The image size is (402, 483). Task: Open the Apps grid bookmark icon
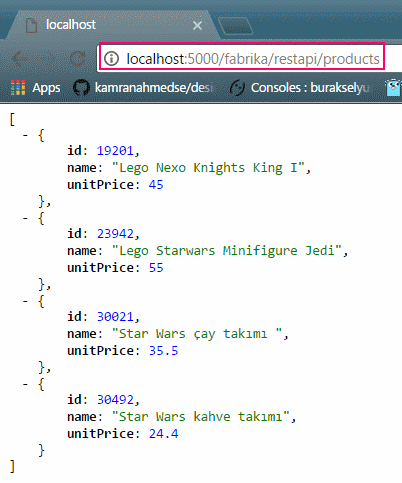pos(18,88)
